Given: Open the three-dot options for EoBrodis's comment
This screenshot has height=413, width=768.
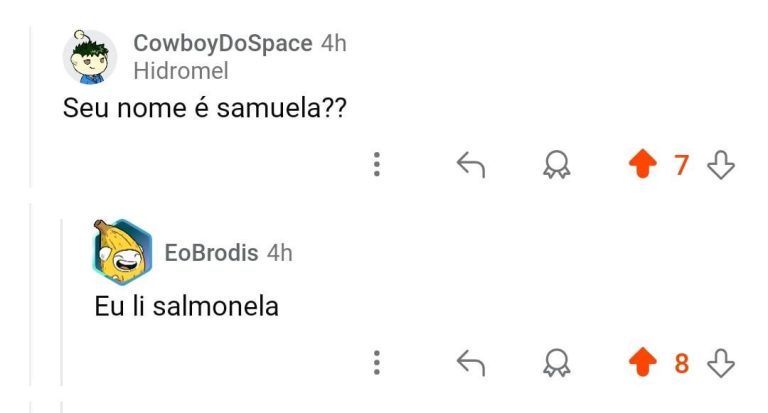Looking at the screenshot, I should pyautogui.click(x=377, y=362).
